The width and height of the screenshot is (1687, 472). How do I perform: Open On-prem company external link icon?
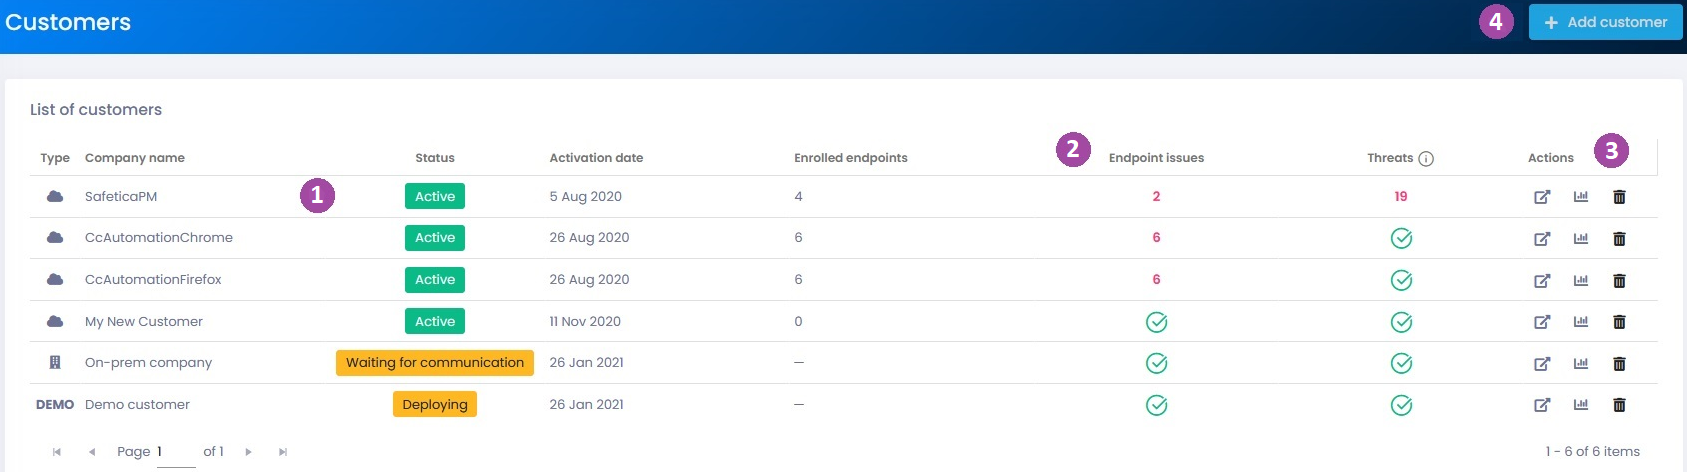tap(1542, 363)
